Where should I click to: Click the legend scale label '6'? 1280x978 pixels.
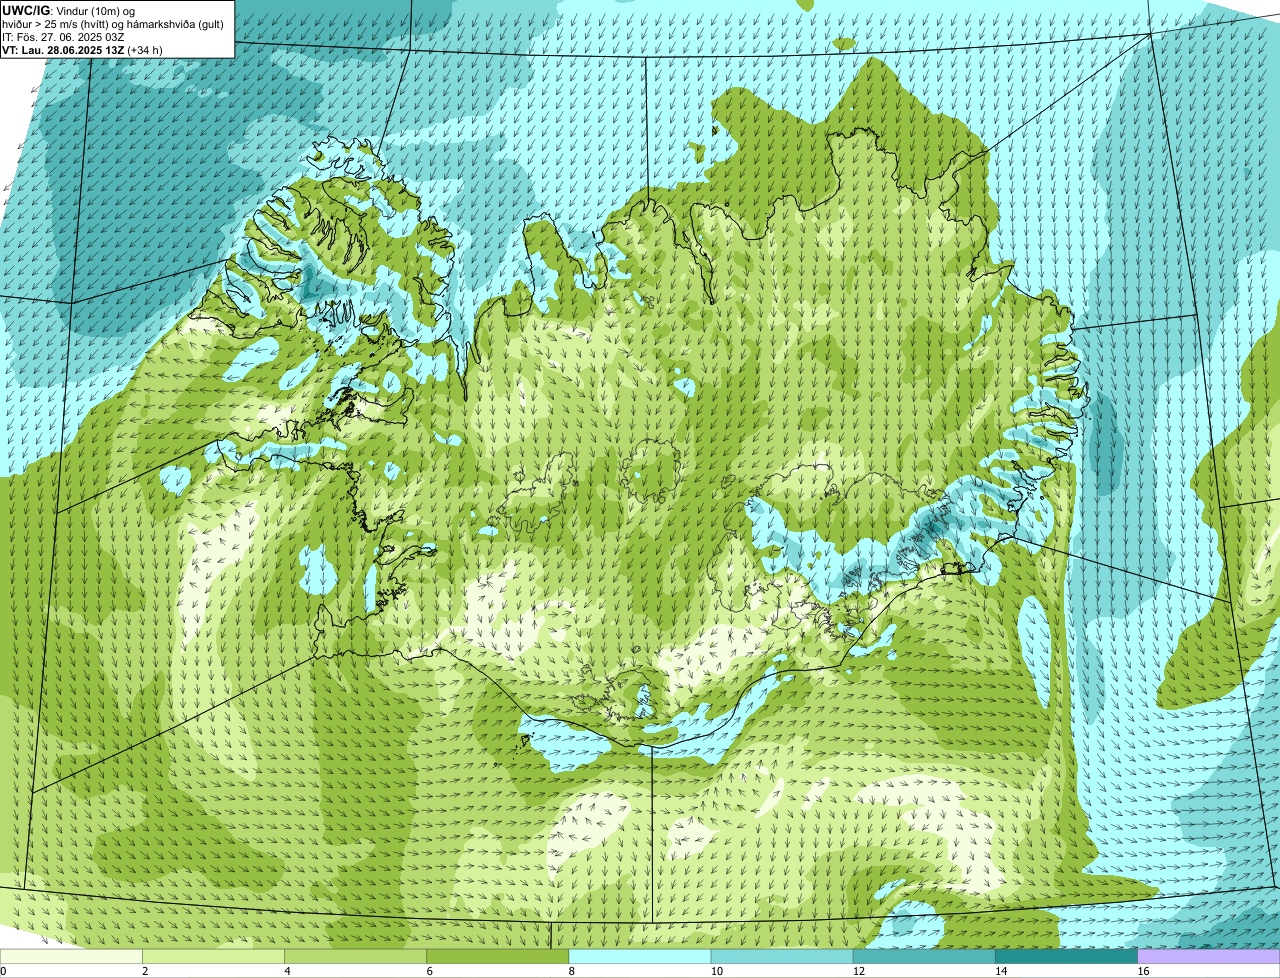pyautogui.click(x=429, y=971)
